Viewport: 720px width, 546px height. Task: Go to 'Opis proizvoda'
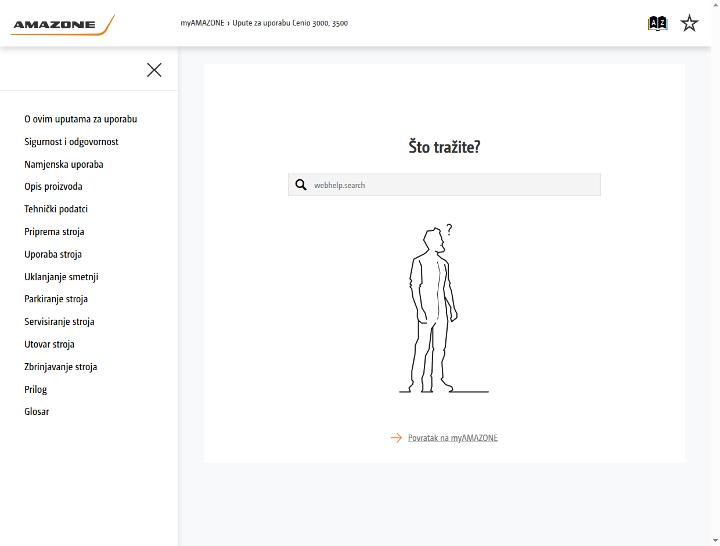coord(53,186)
